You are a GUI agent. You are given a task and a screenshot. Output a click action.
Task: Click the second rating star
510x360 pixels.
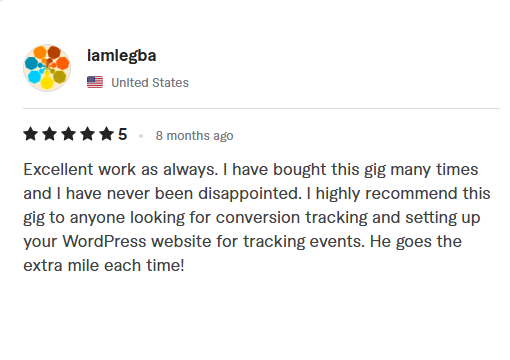point(49,134)
